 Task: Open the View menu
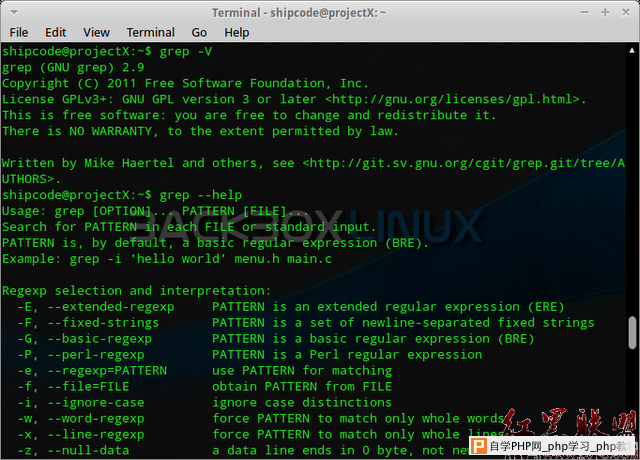tap(96, 32)
